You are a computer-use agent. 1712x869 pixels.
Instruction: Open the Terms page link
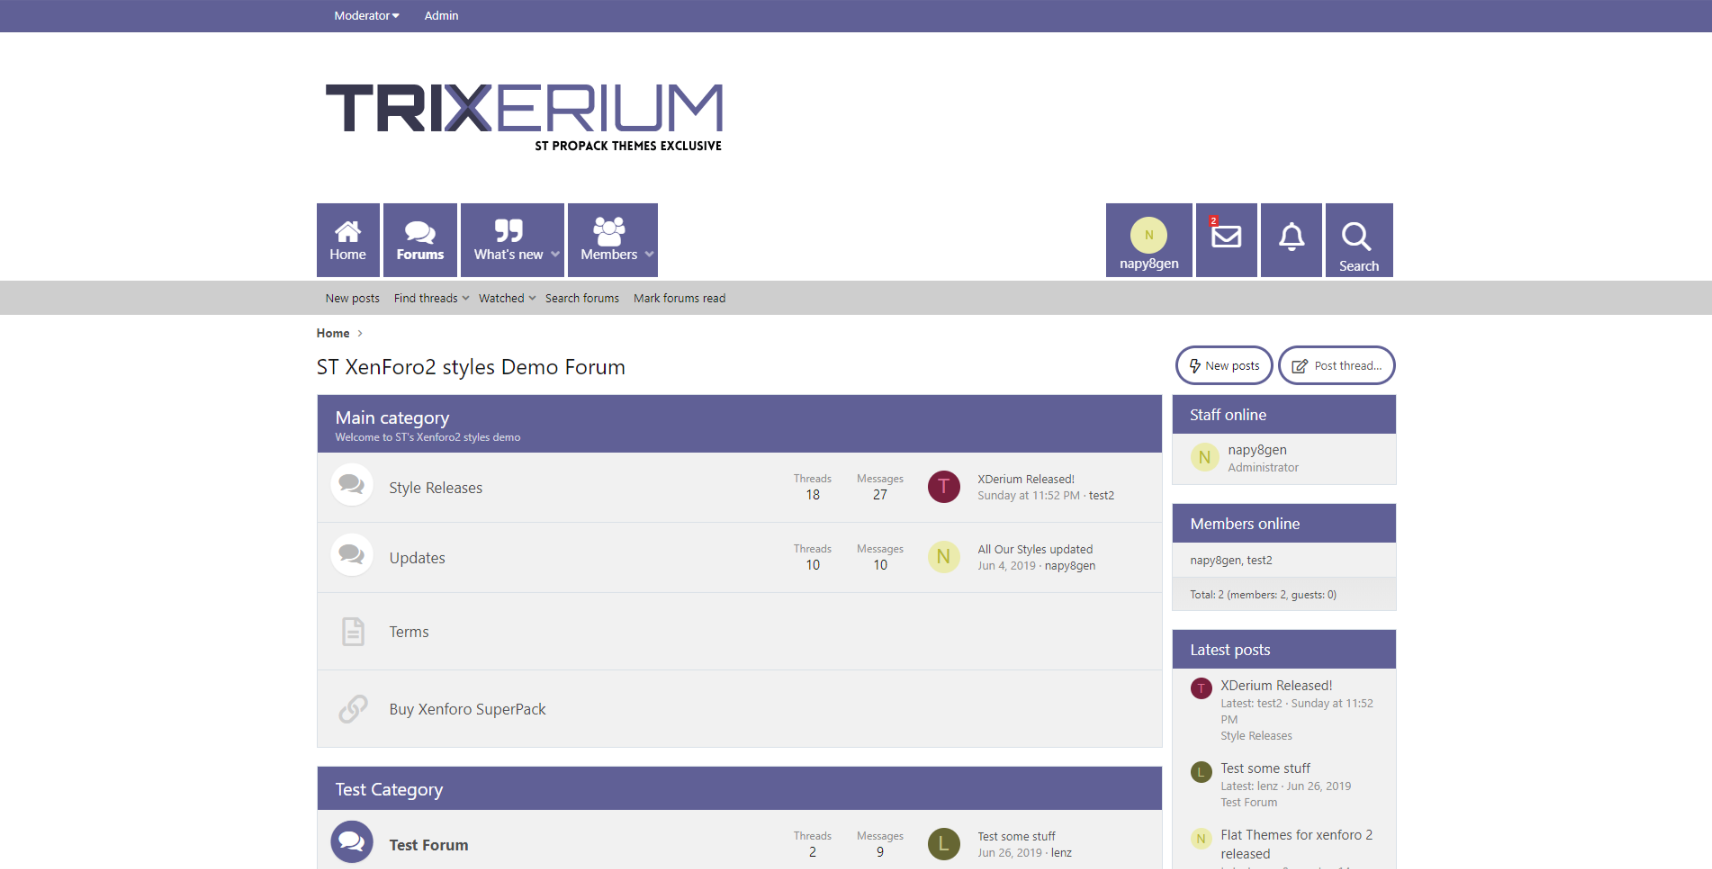tap(409, 632)
